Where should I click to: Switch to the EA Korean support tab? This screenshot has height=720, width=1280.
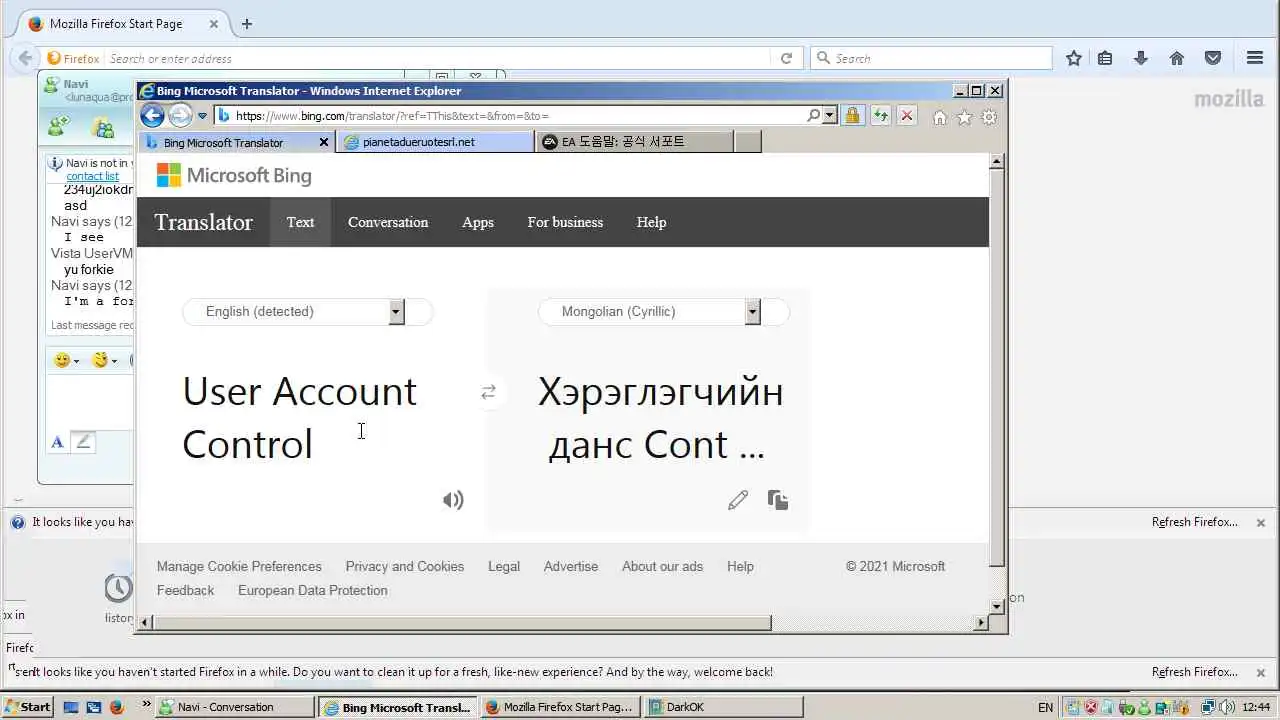pos(635,142)
